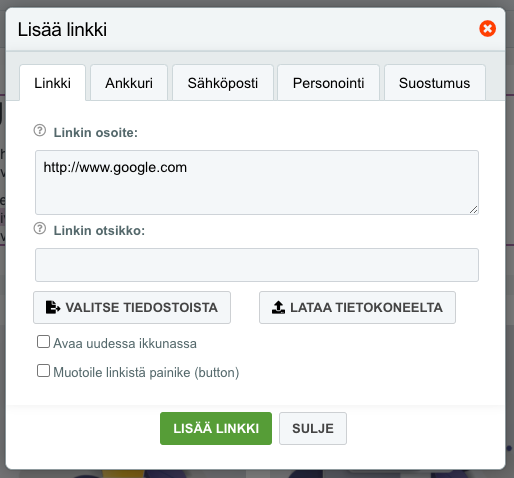
Task: Click the empty Linkin otsikko field
Action: [x=257, y=265]
